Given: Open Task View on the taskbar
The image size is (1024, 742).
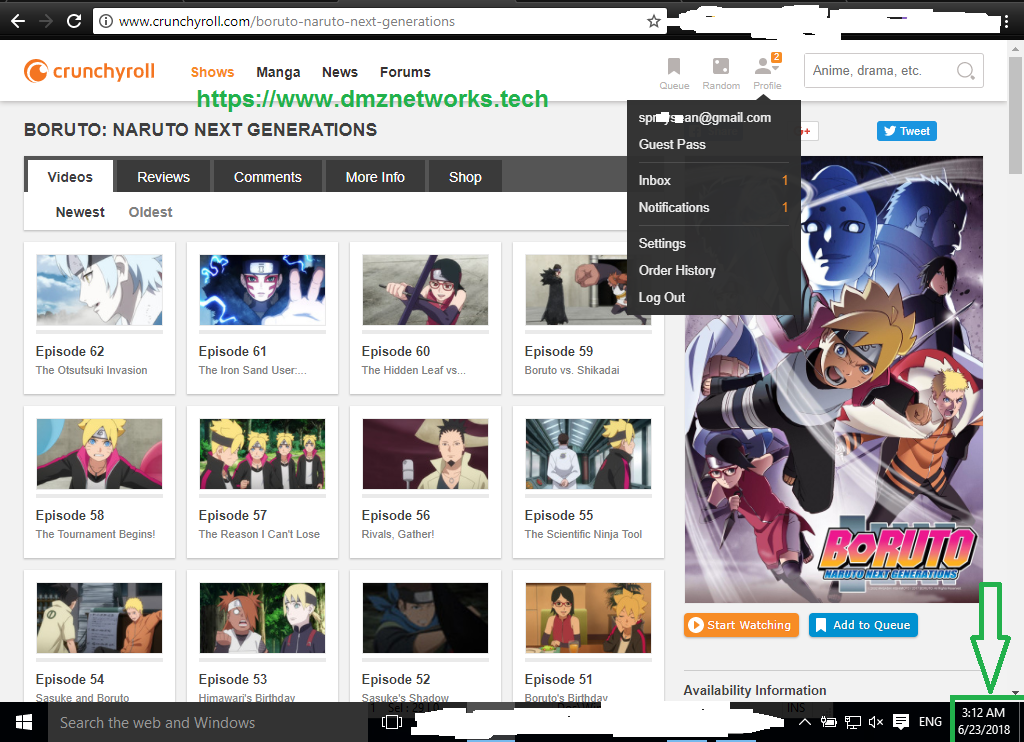Looking at the screenshot, I should [x=391, y=722].
